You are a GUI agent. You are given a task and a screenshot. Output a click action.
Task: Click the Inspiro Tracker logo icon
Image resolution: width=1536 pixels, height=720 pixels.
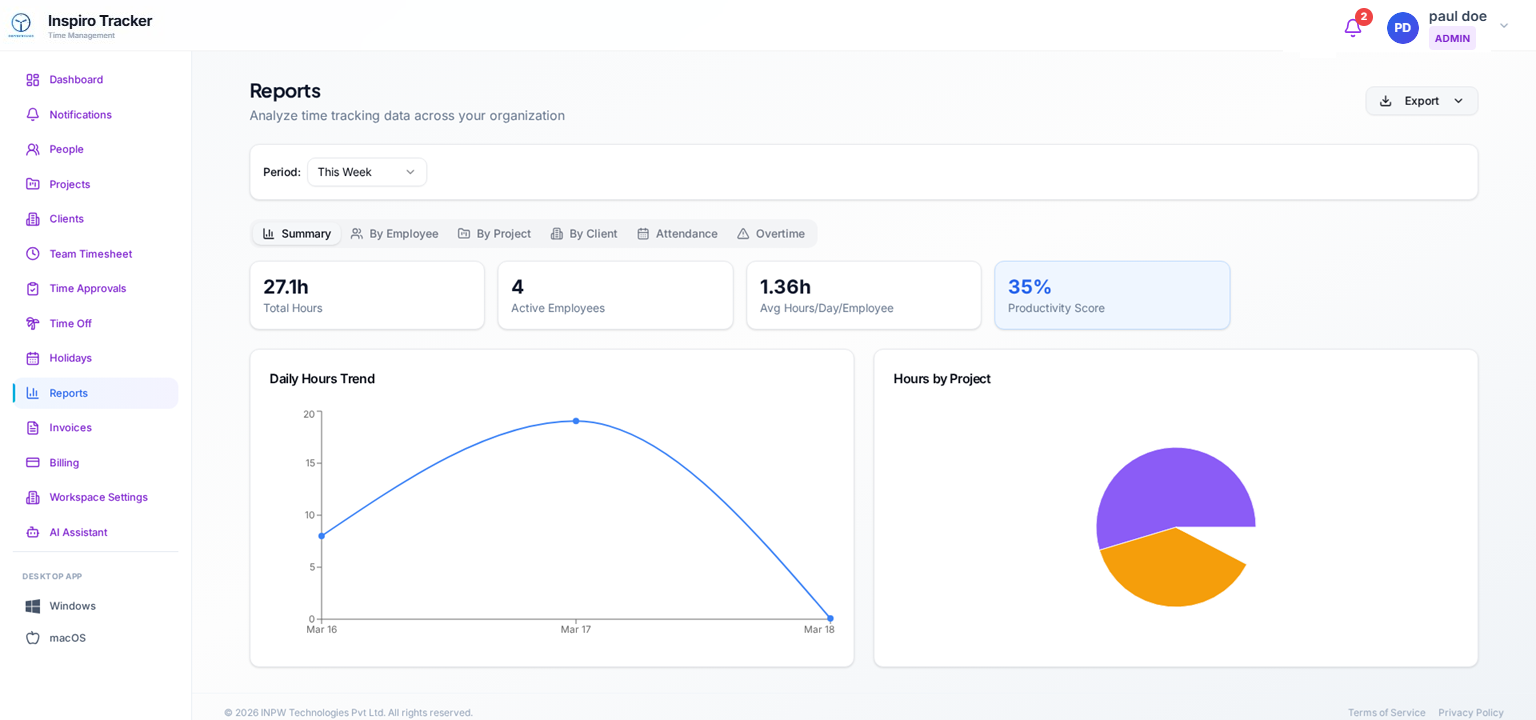(x=21, y=25)
